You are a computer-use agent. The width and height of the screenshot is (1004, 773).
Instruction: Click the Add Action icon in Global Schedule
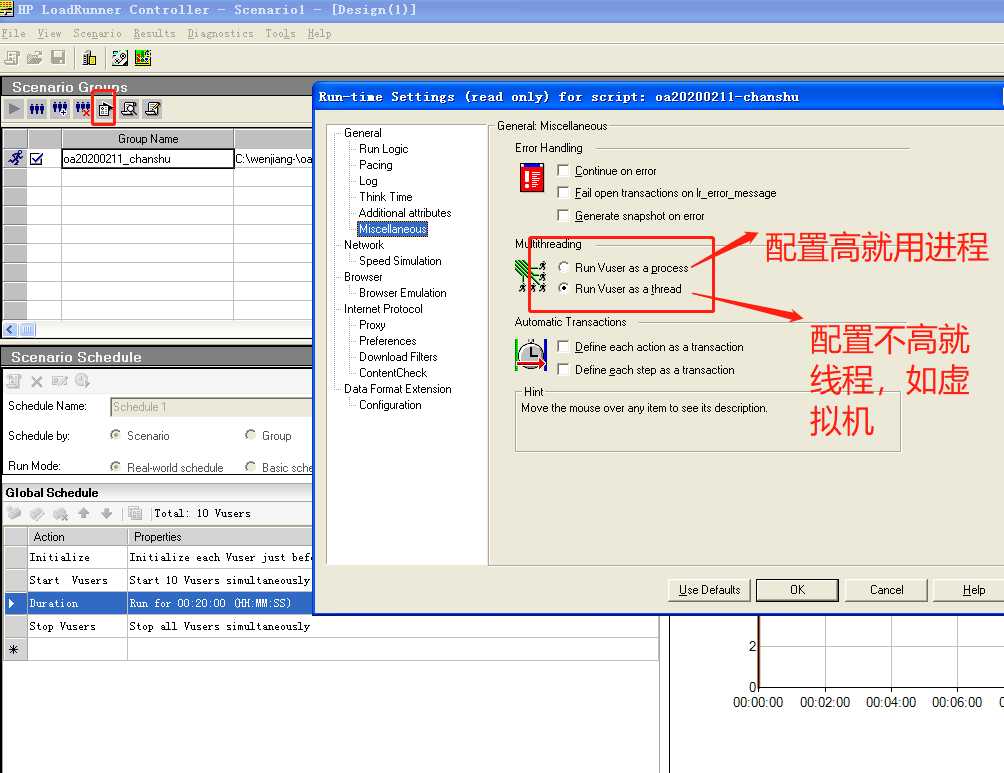point(14,513)
